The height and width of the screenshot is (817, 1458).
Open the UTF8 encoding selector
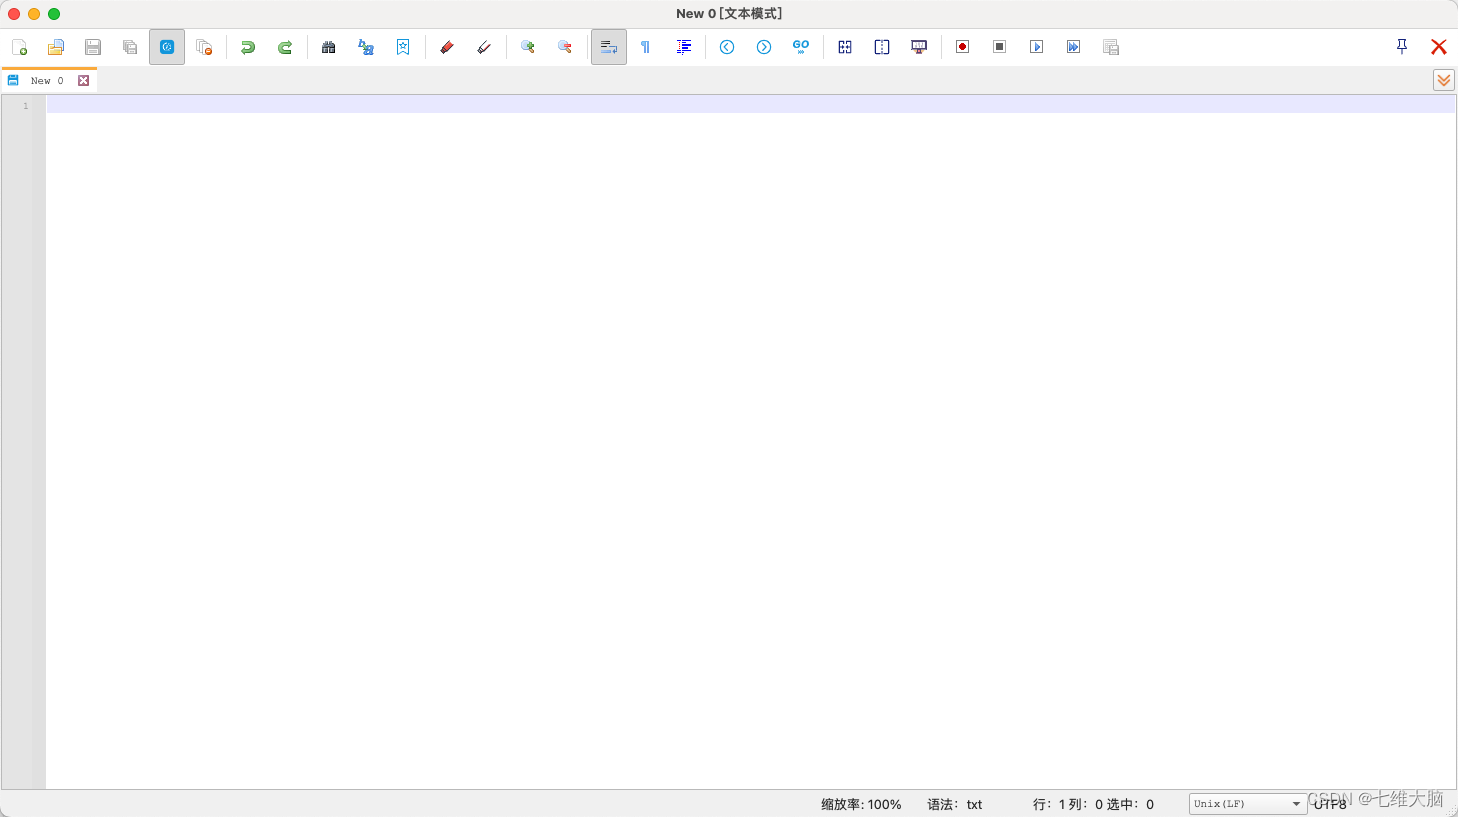(x=1330, y=803)
